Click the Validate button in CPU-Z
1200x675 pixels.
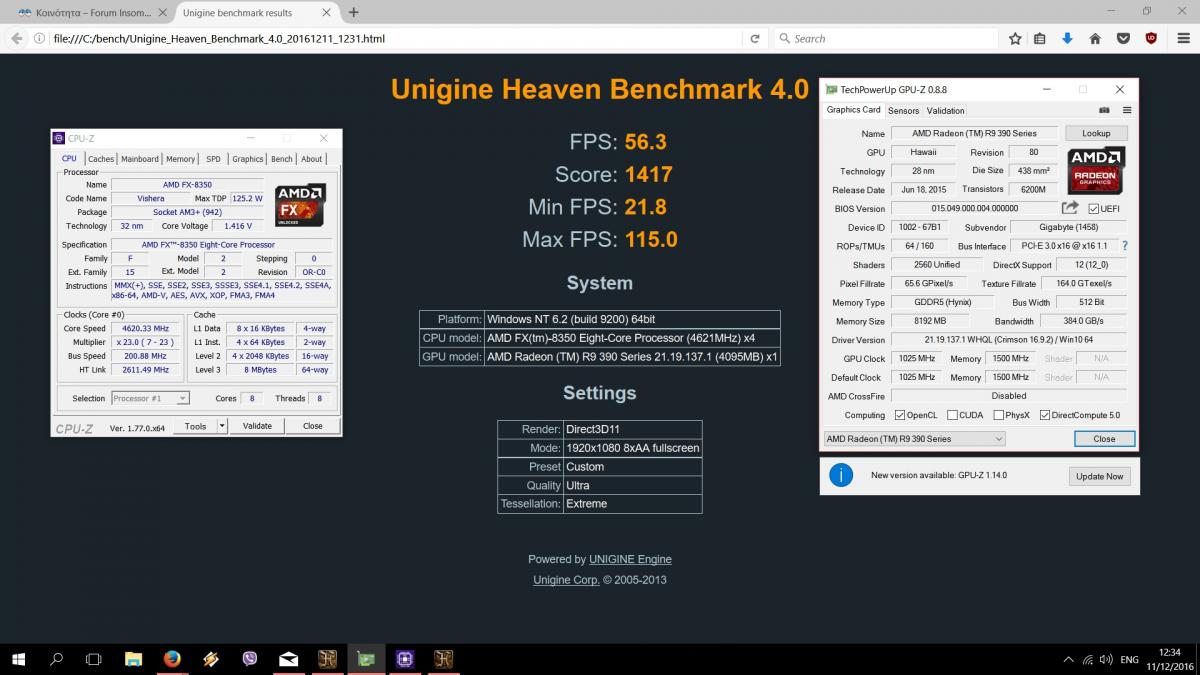tap(257, 425)
